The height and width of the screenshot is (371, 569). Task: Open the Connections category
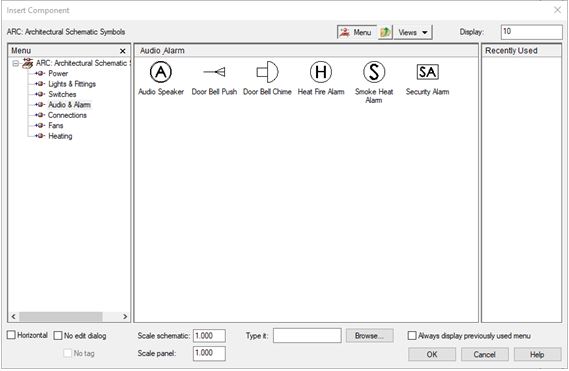(67, 115)
